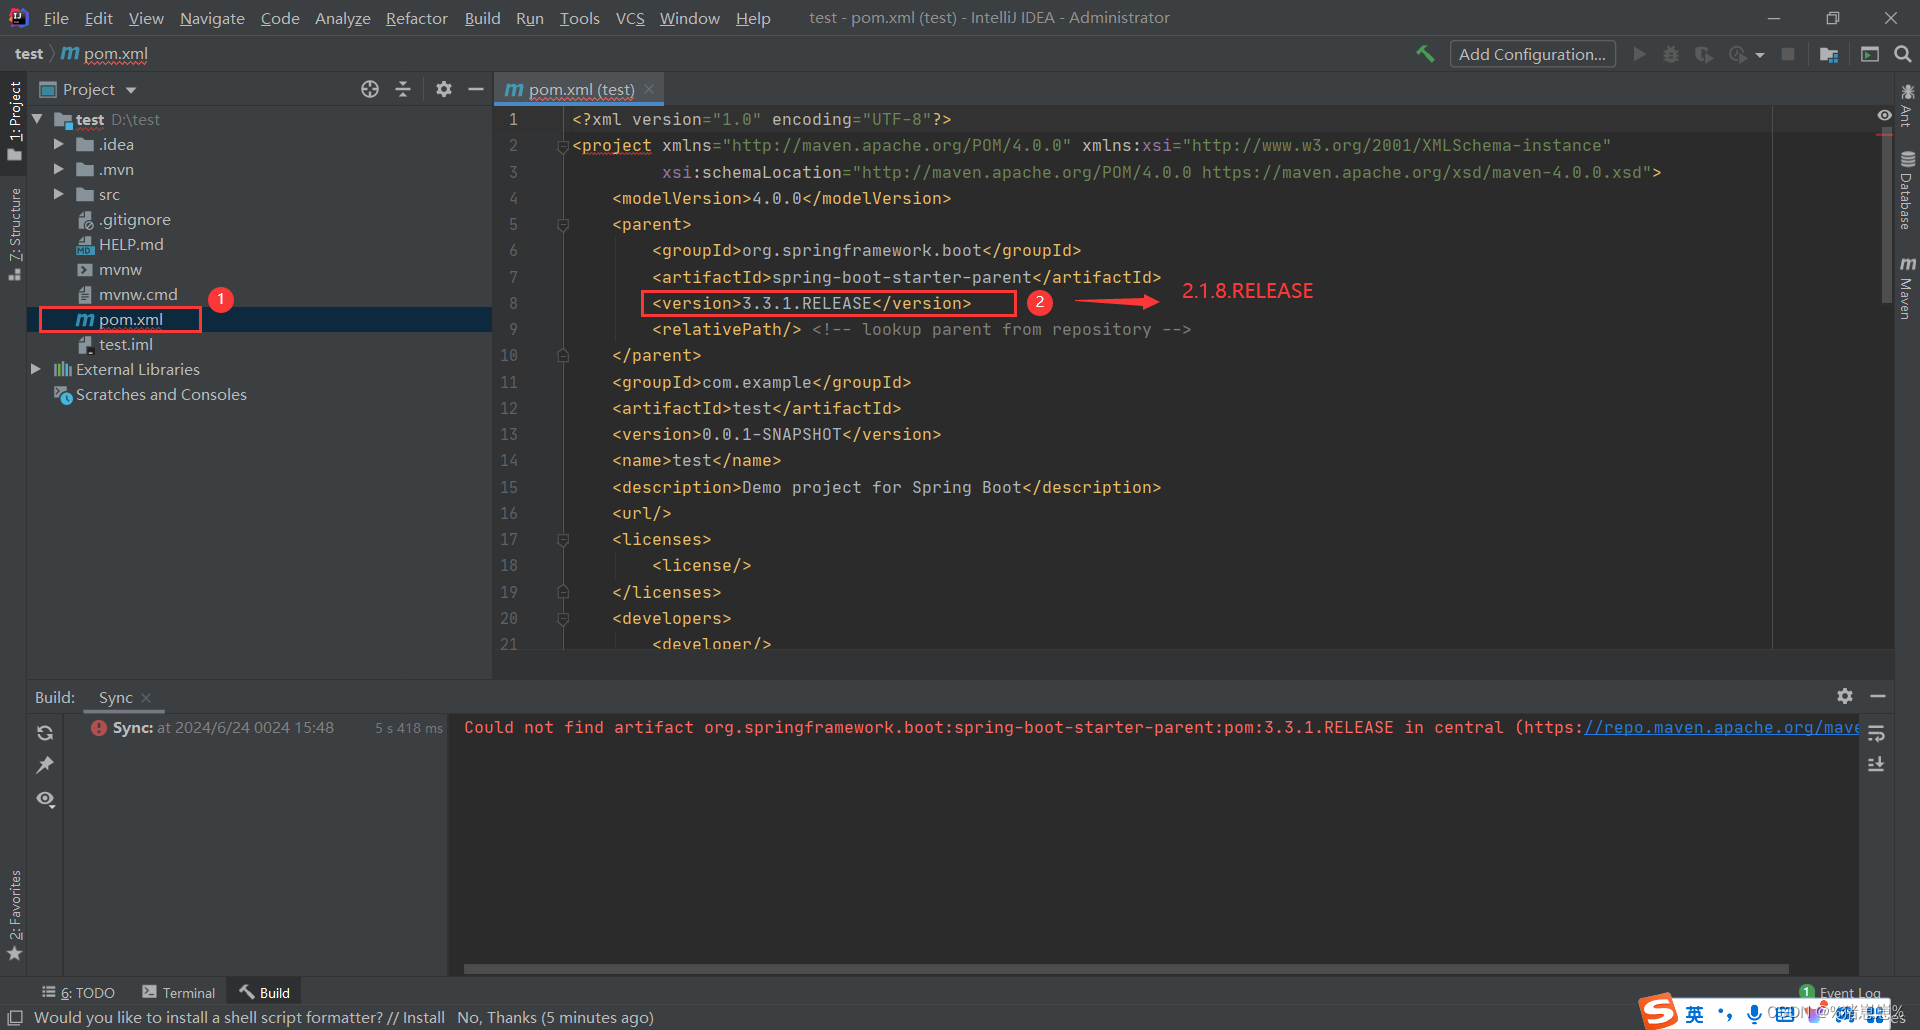1920x1030 pixels.
Task: Open repo.maven.apache.org link in build output
Action: point(1721,727)
